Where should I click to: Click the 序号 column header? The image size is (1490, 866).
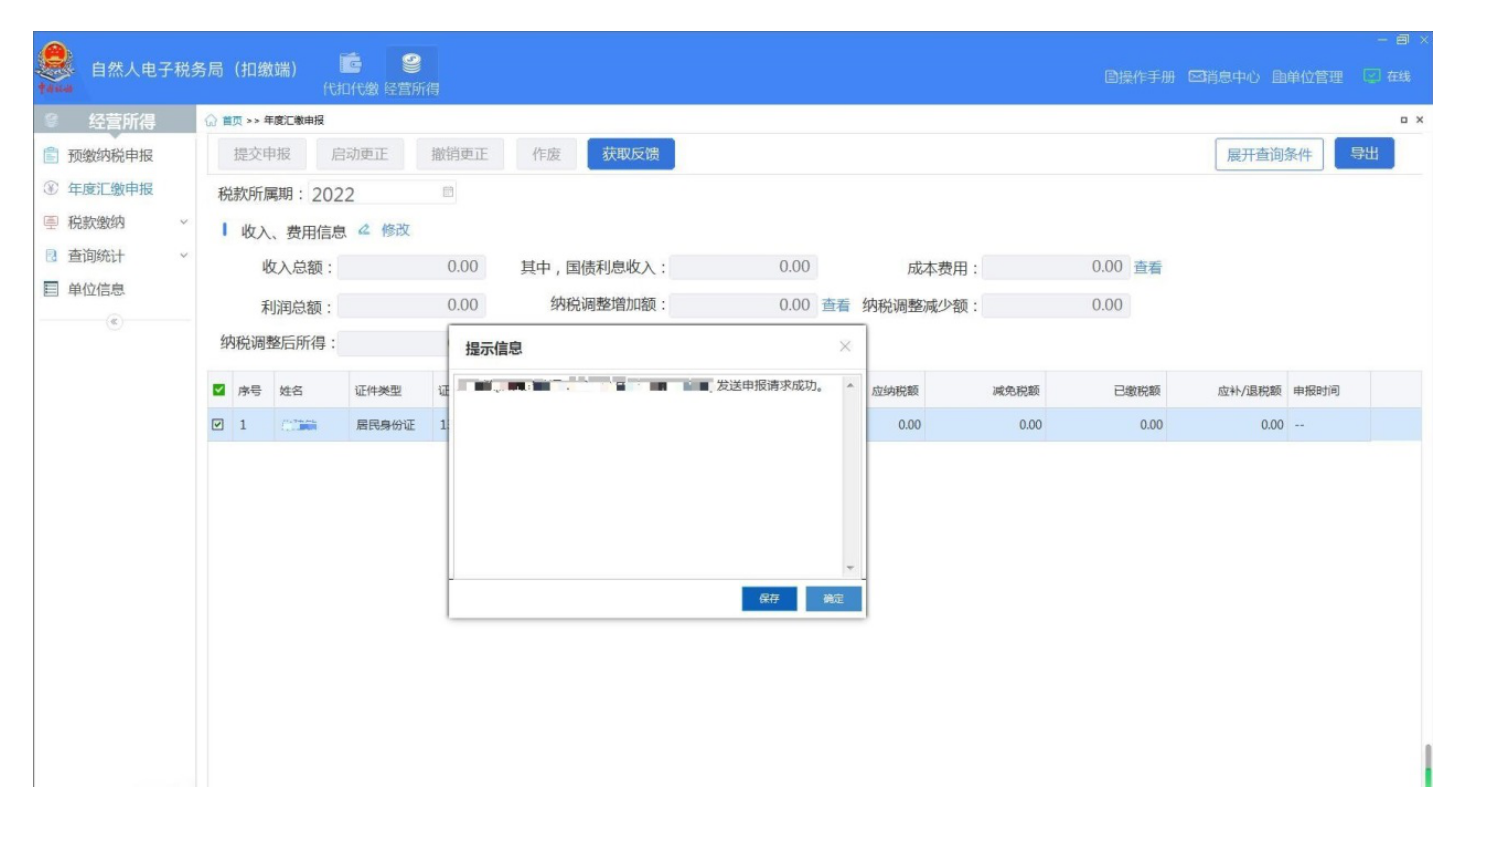click(250, 391)
